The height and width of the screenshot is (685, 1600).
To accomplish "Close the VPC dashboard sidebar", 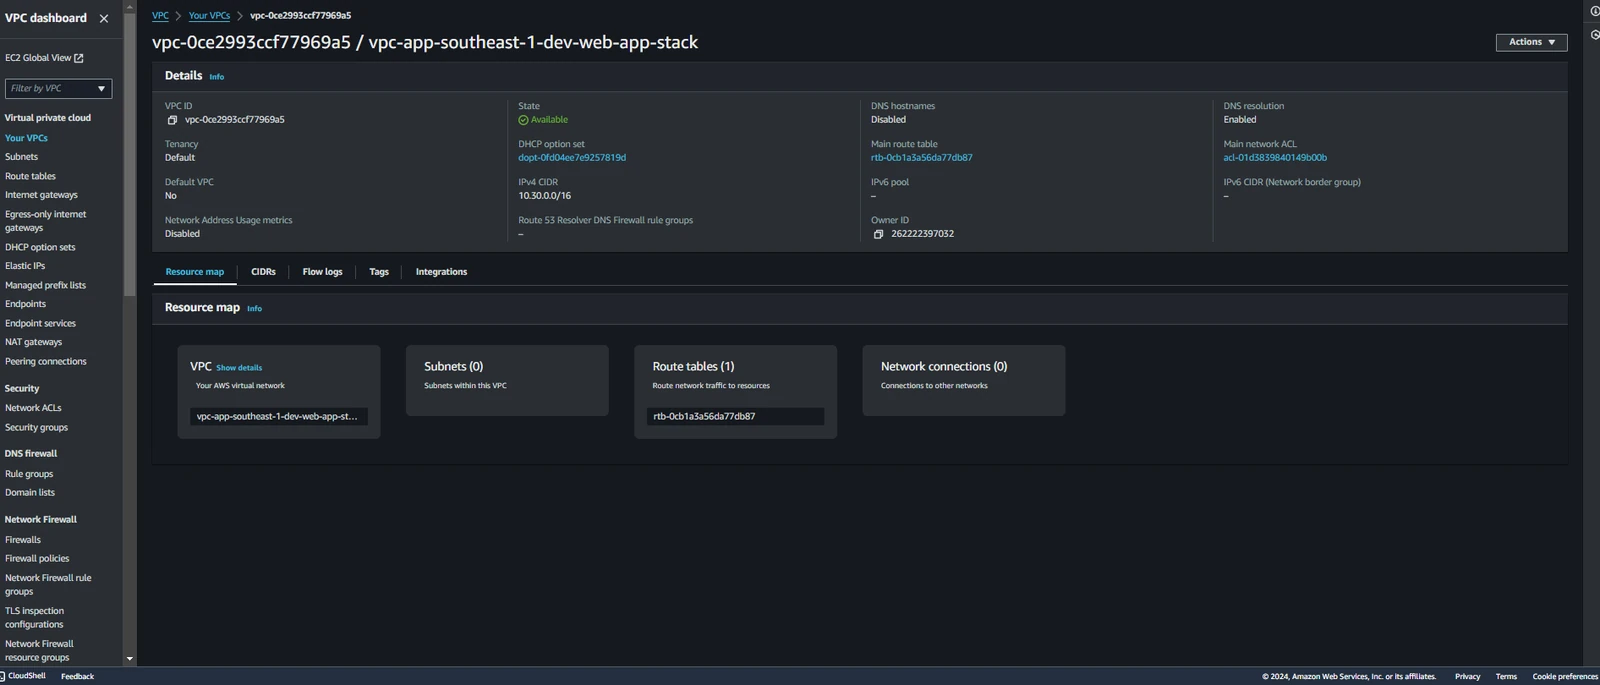I will [104, 18].
